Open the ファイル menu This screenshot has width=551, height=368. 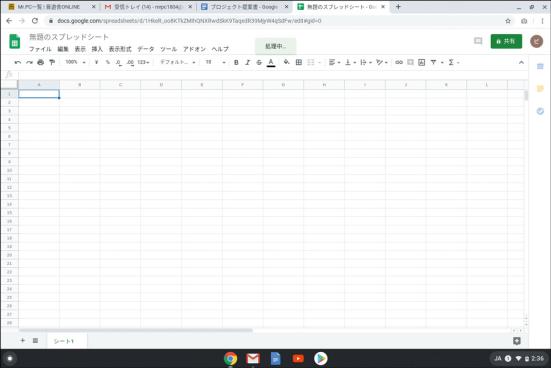(x=40, y=49)
